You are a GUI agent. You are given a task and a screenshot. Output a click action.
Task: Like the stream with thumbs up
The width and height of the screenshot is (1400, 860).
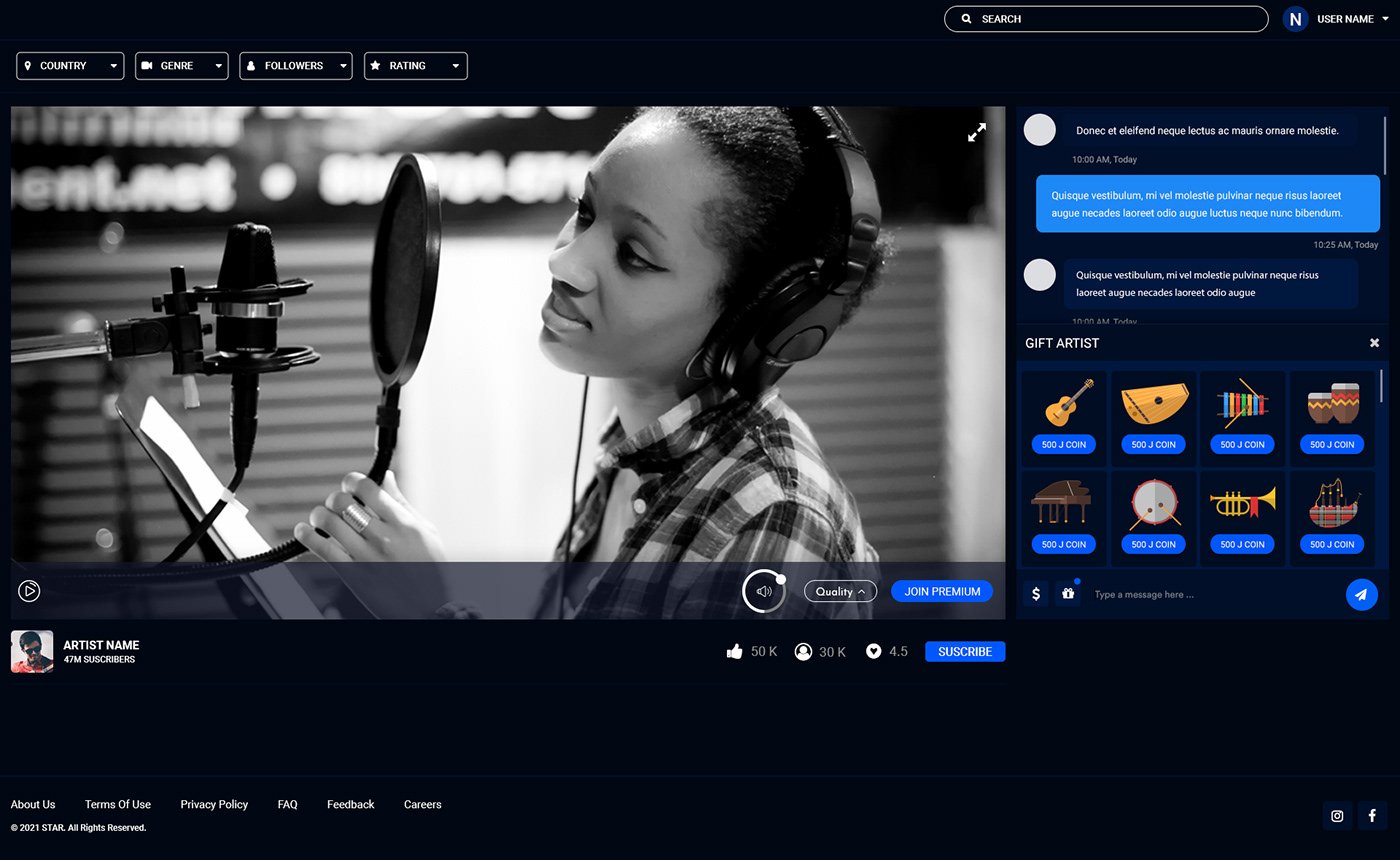735,652
